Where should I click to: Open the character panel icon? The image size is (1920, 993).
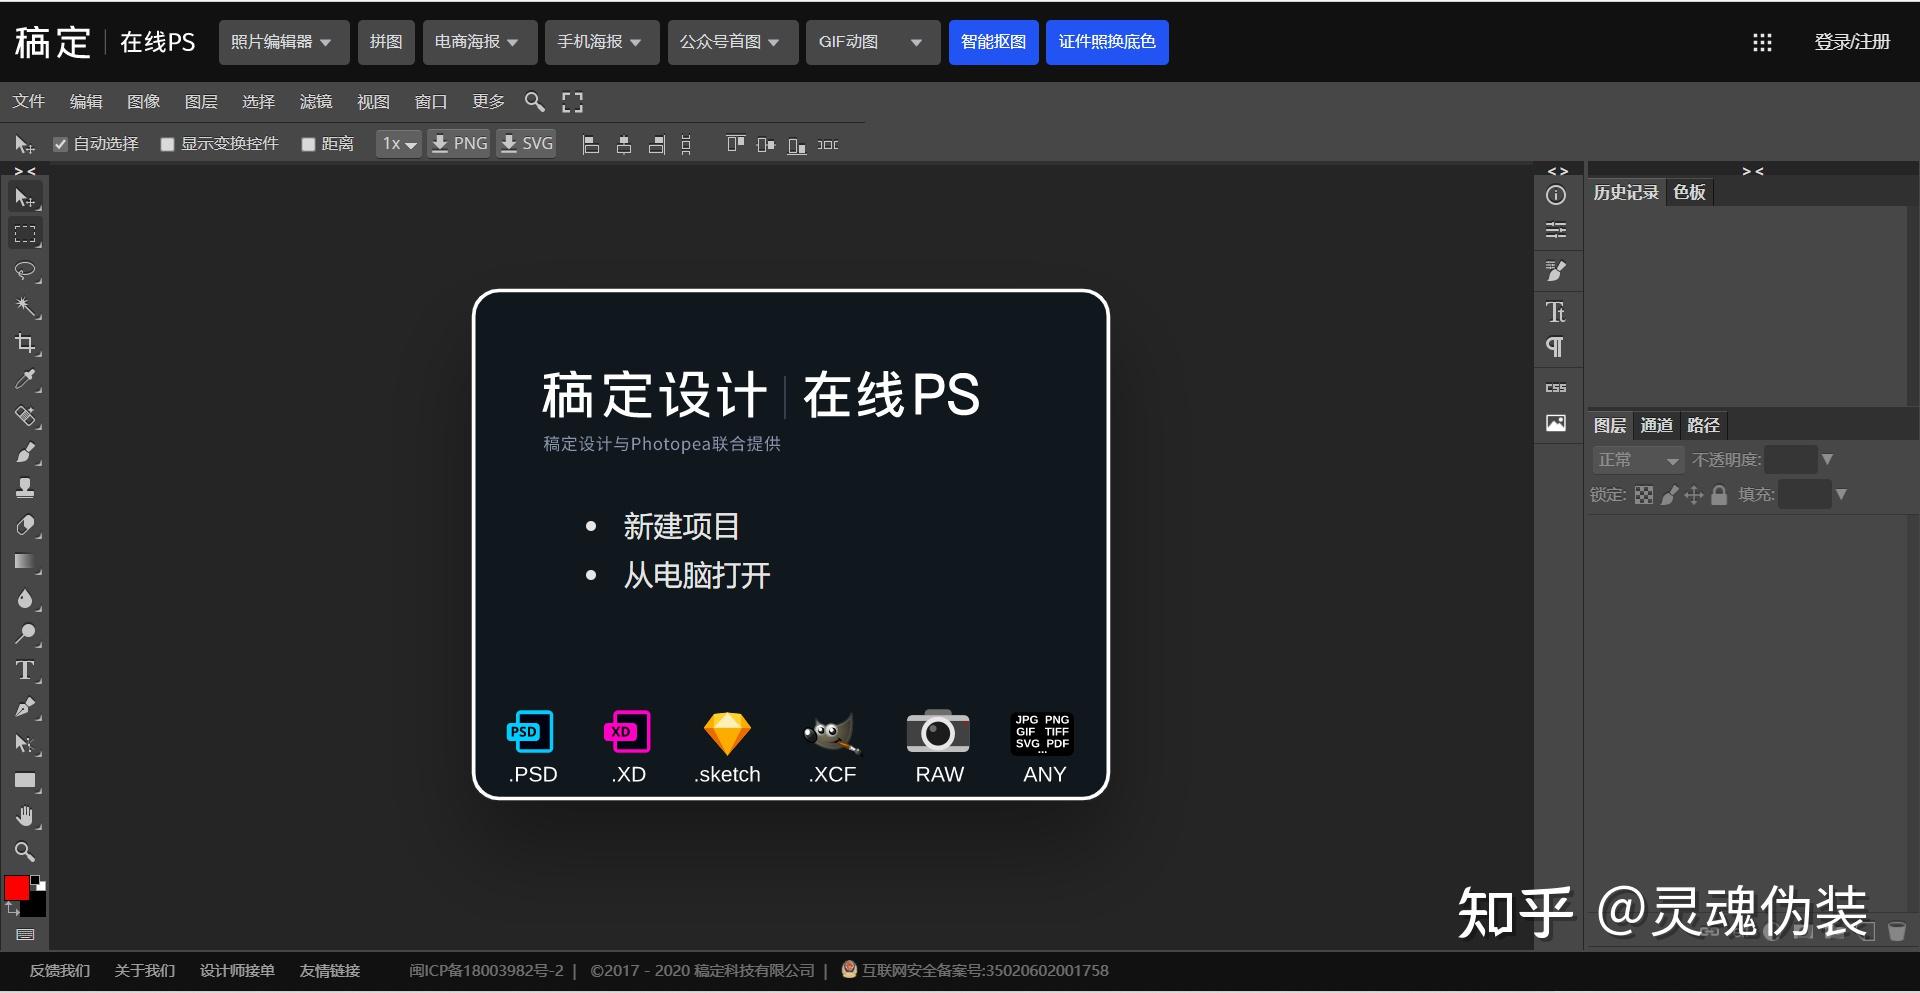coord(1556,312)
